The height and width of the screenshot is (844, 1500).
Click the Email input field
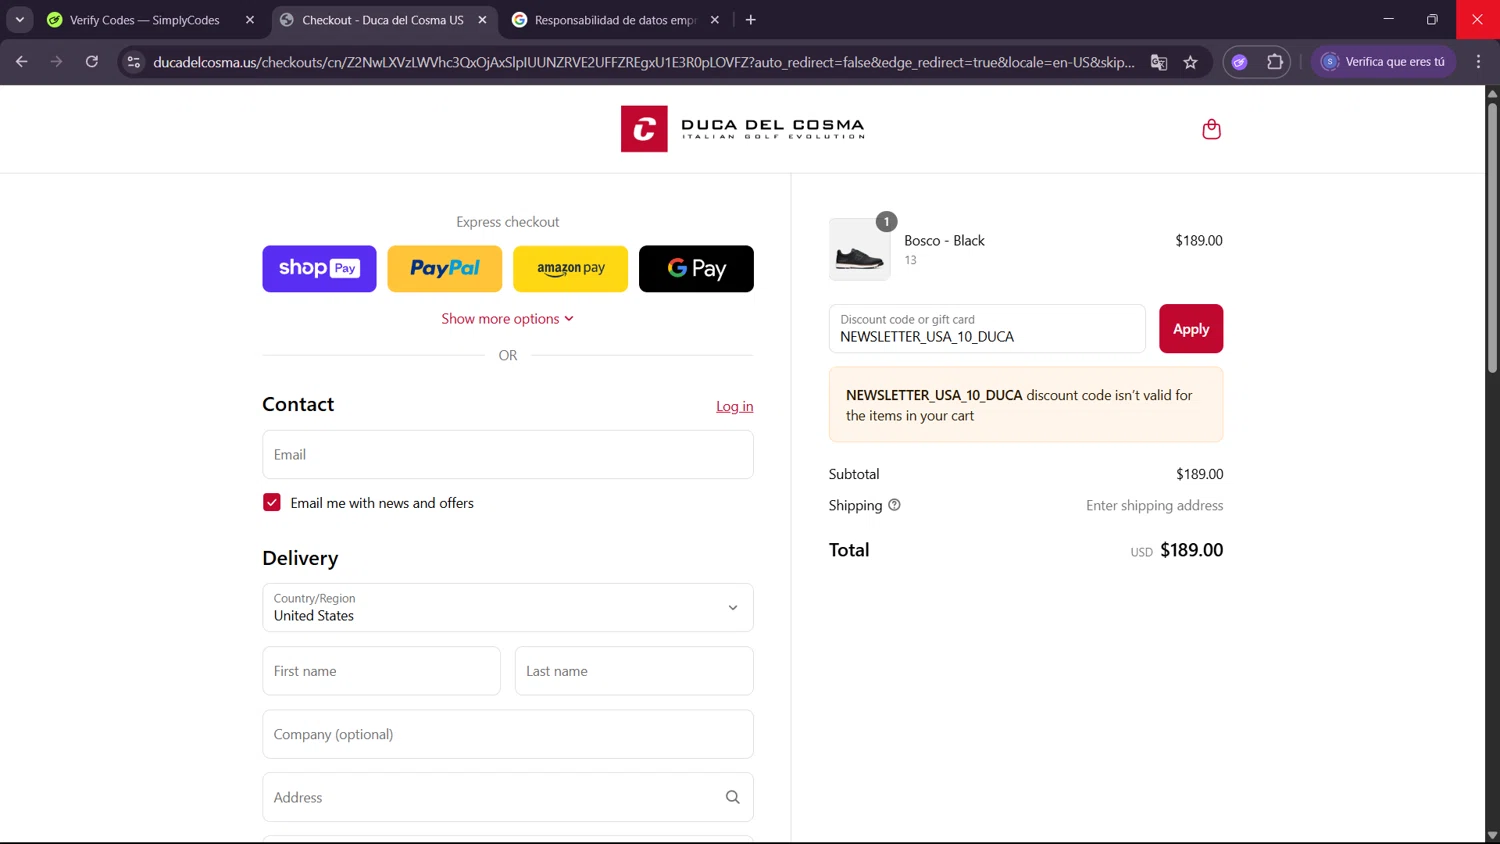[507, 454]
